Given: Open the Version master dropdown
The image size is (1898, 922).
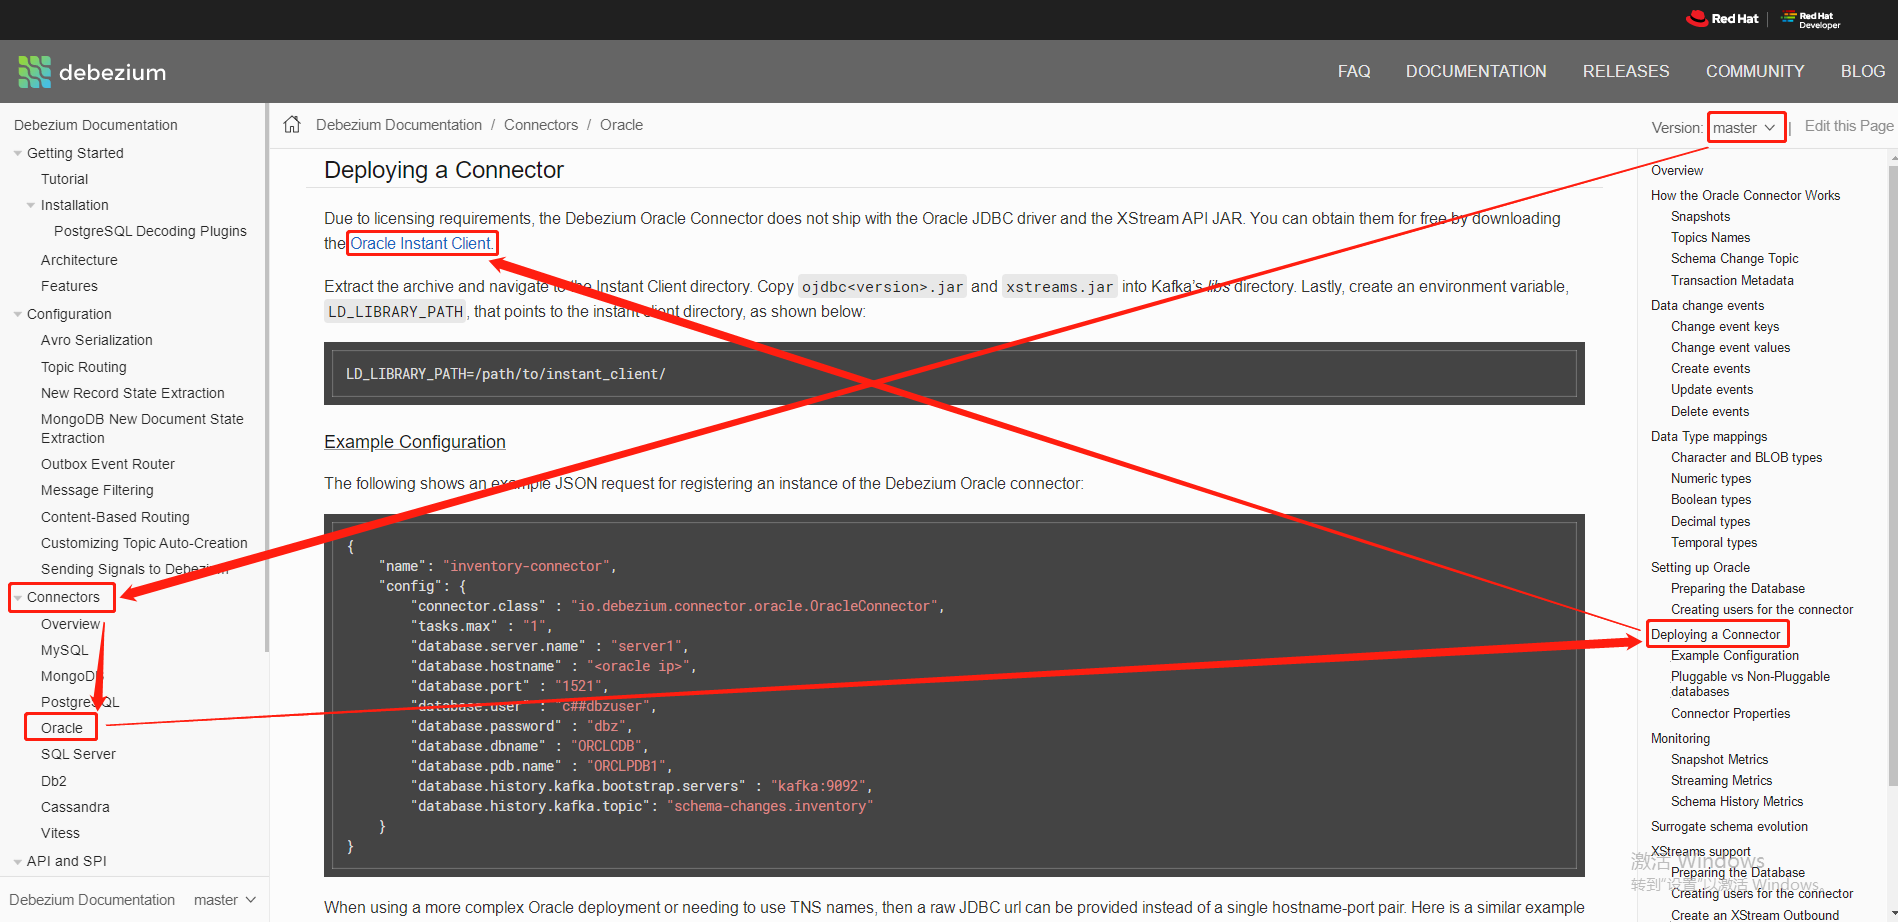Looking at the screenshot, I should (1745, 127).
